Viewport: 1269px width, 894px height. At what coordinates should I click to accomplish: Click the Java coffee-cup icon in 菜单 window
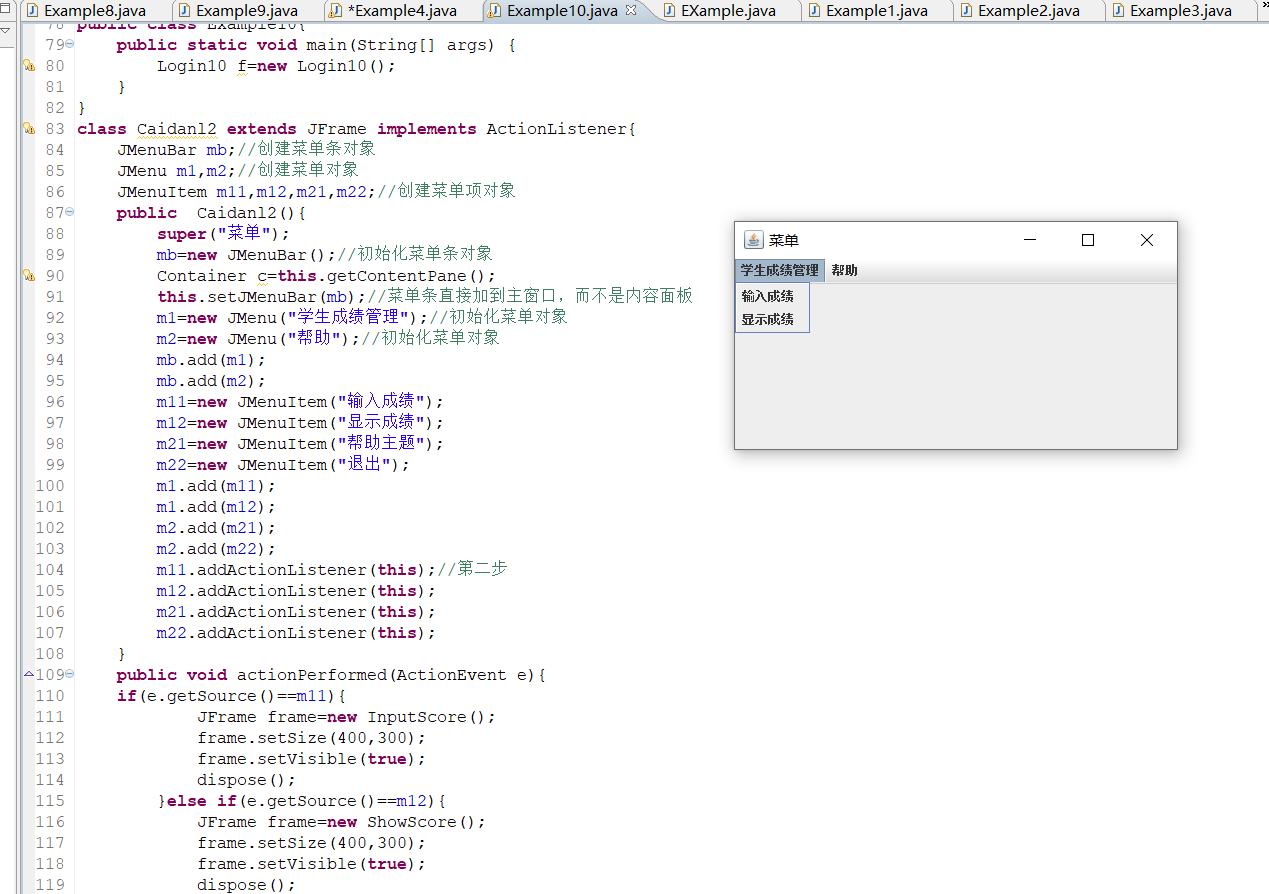click(753, 240)
